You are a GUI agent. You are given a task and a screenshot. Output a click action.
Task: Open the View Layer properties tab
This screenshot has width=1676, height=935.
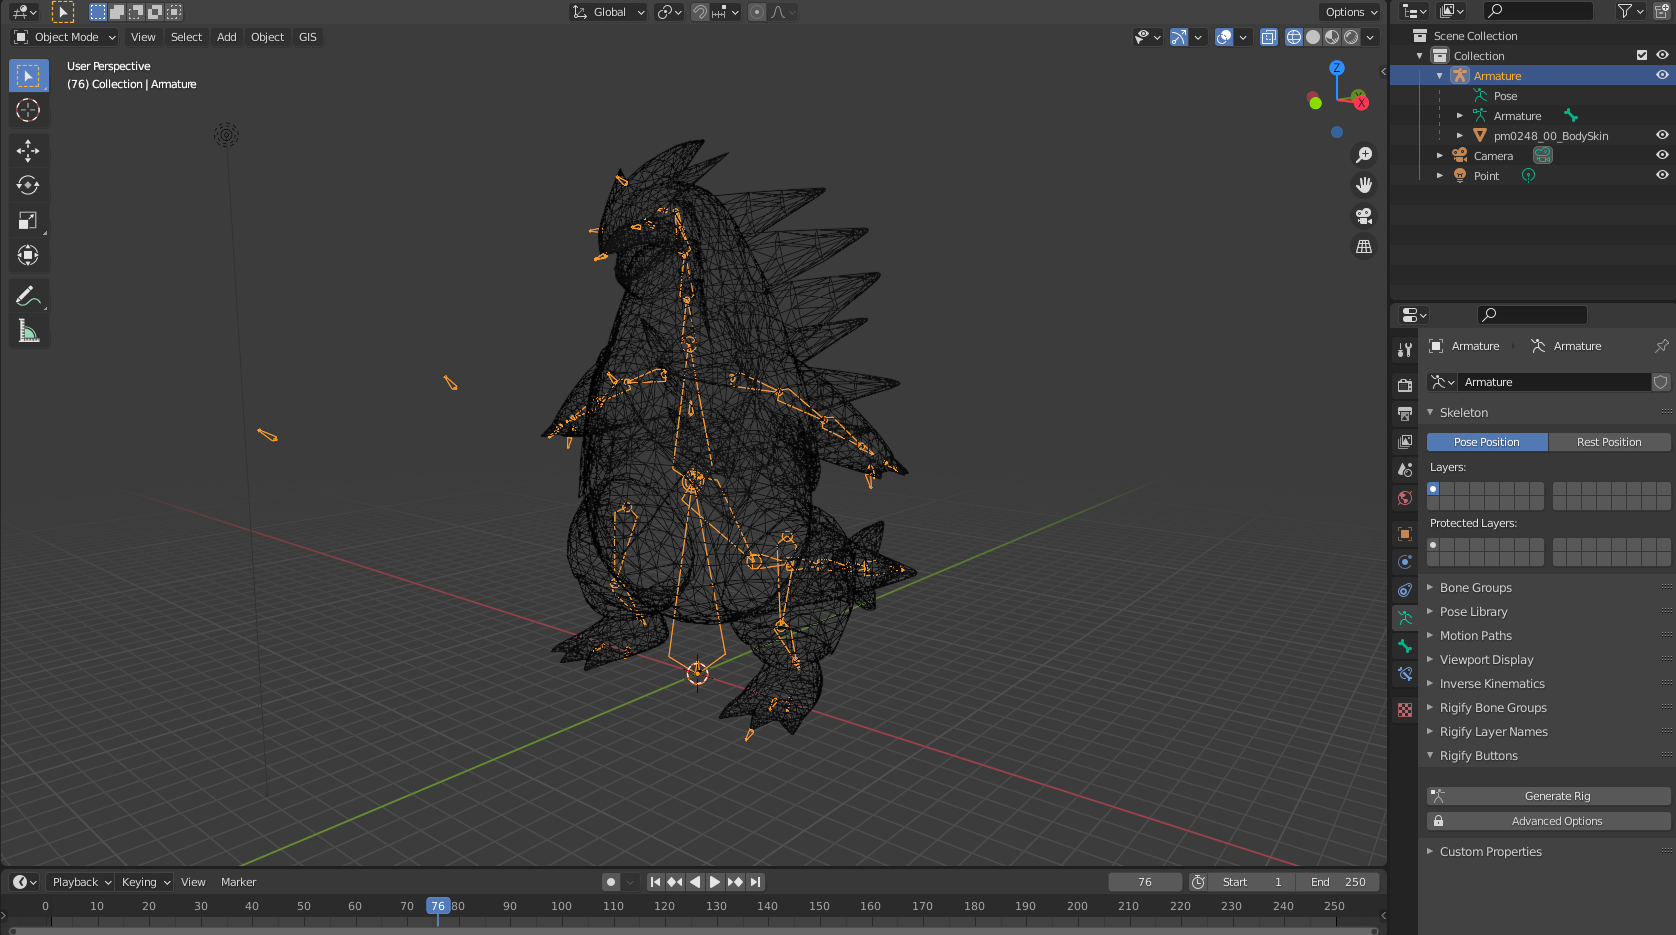(x=1405, y=441)
